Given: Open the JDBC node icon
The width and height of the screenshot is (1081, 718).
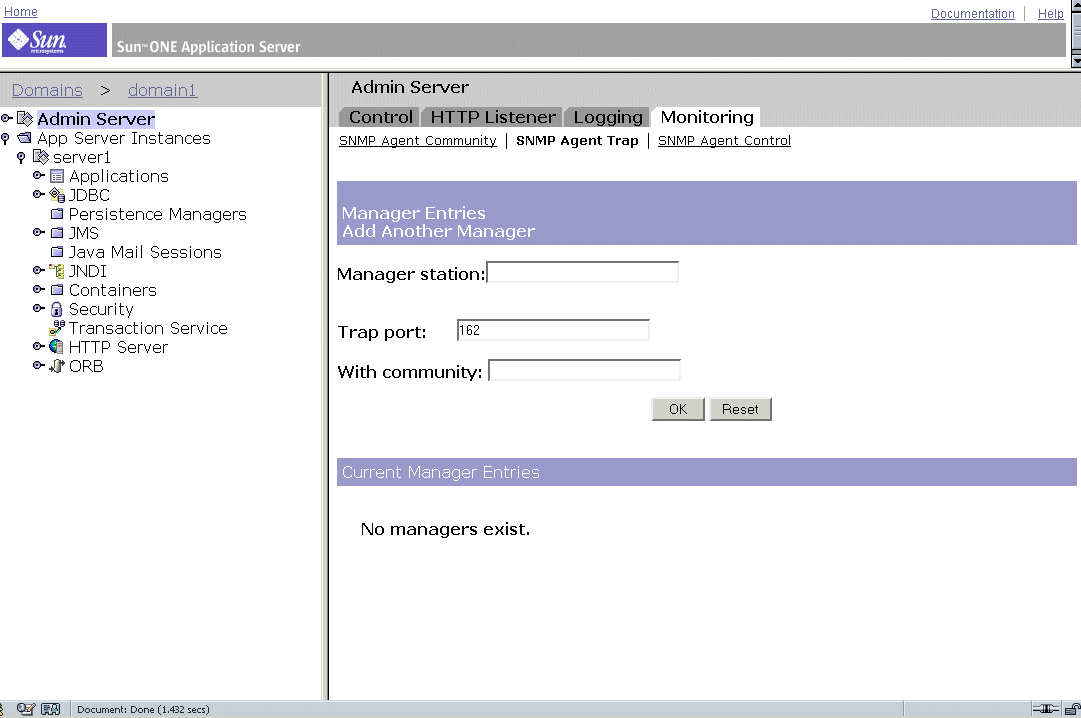Looking at the screenshot, I should point(55,195).
